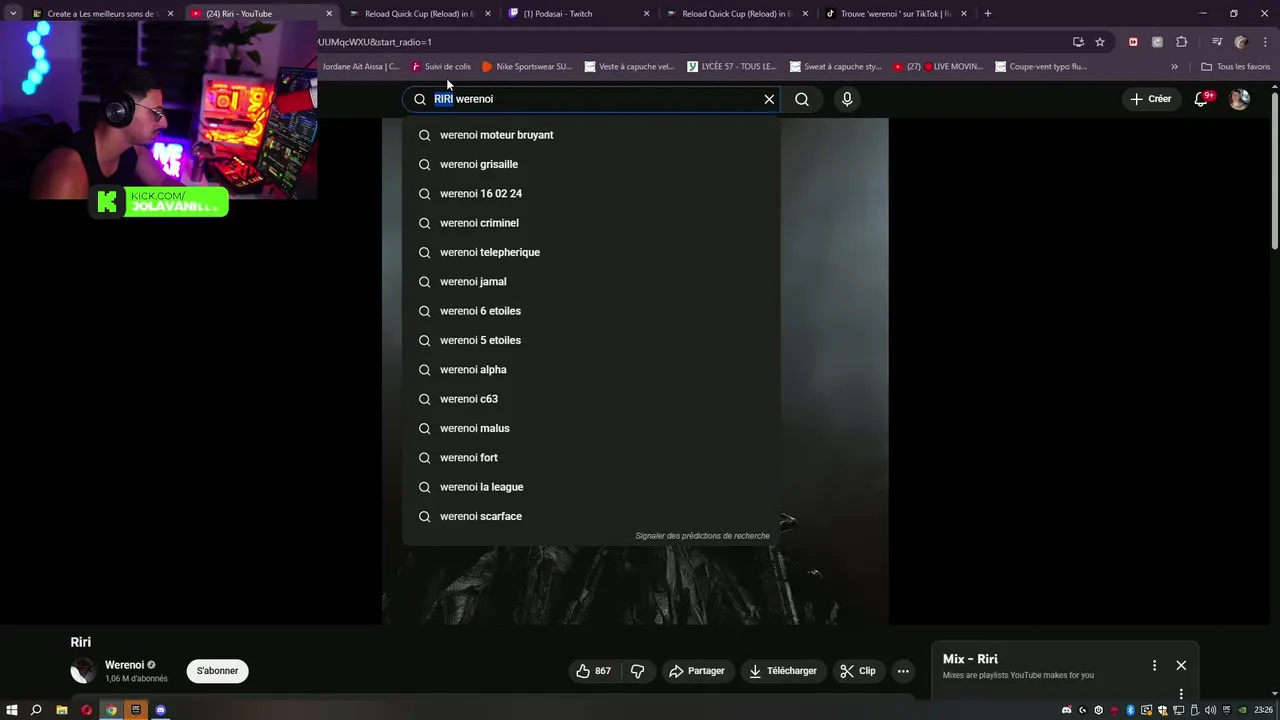Image resolution: width=1280 pixels, height=720 pixels.
Task: Select suggestion 'werenoi c63'
Action: 591,399
